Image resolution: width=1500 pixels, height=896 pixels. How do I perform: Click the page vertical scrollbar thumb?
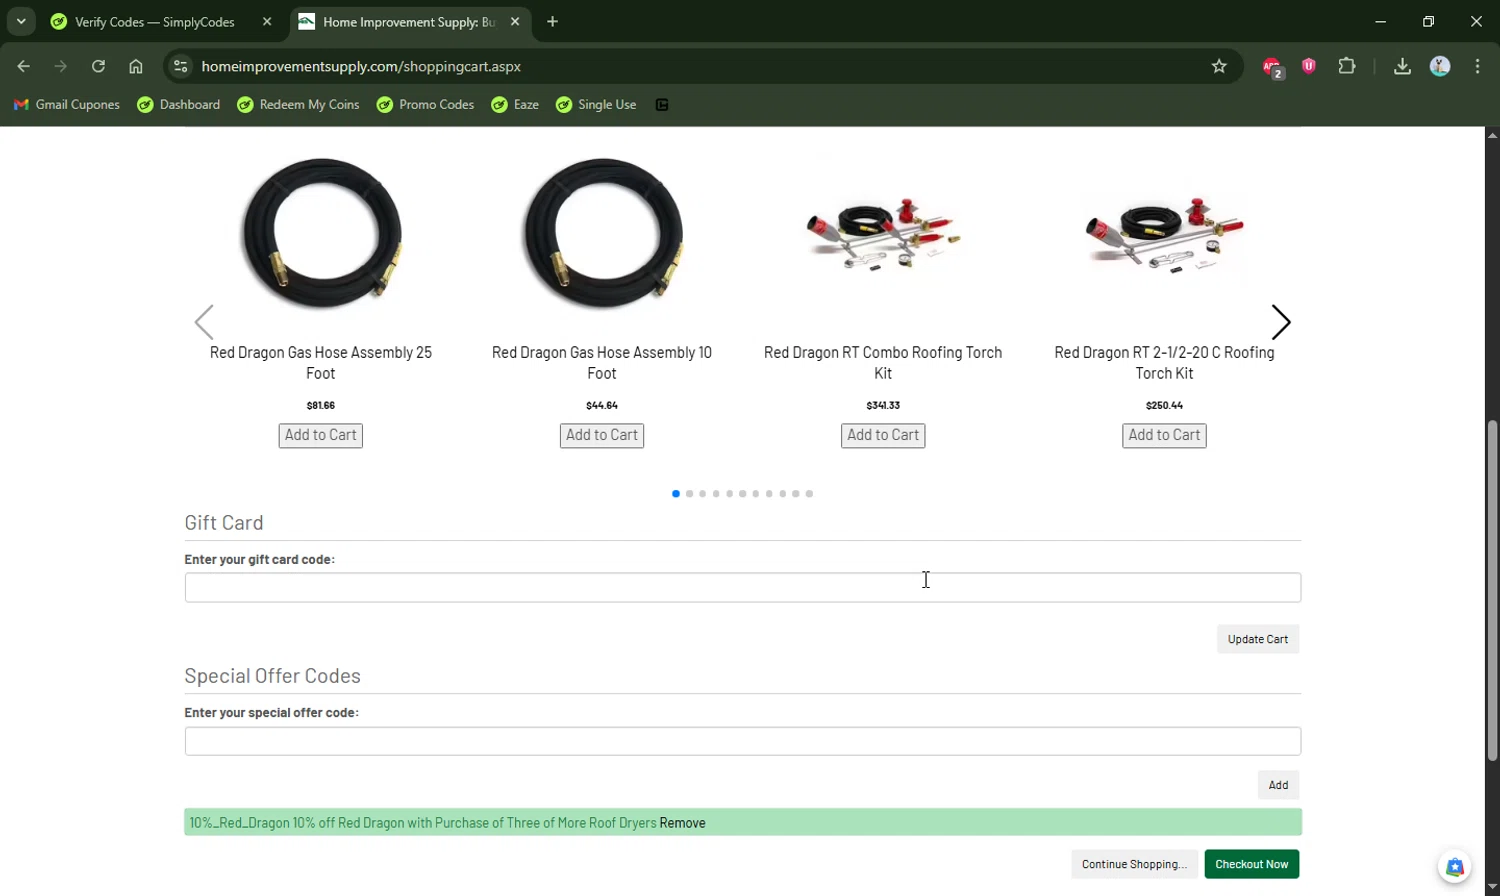pos(1492,590)
